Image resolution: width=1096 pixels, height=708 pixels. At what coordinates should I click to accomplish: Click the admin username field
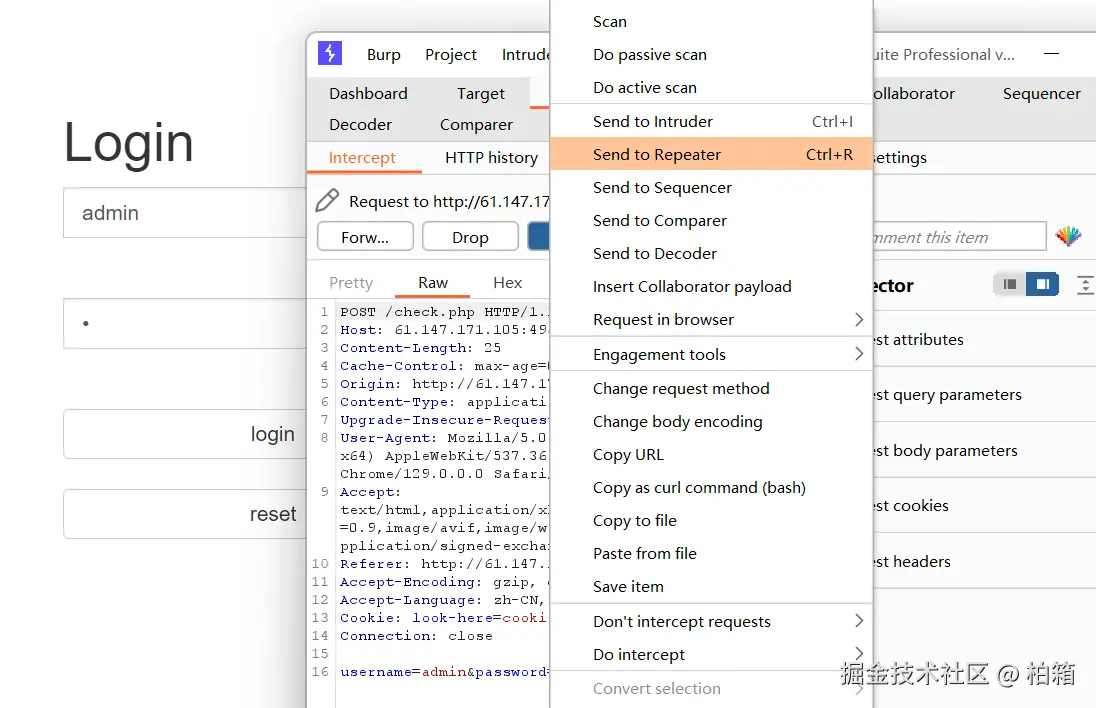click(x=185, y=212)
